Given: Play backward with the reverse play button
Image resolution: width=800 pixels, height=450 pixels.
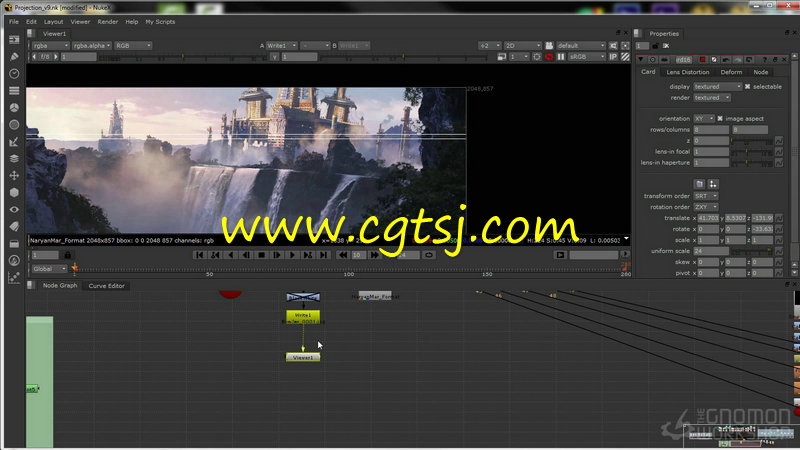Looking at the screenshot, I should (x=231, y=255).
